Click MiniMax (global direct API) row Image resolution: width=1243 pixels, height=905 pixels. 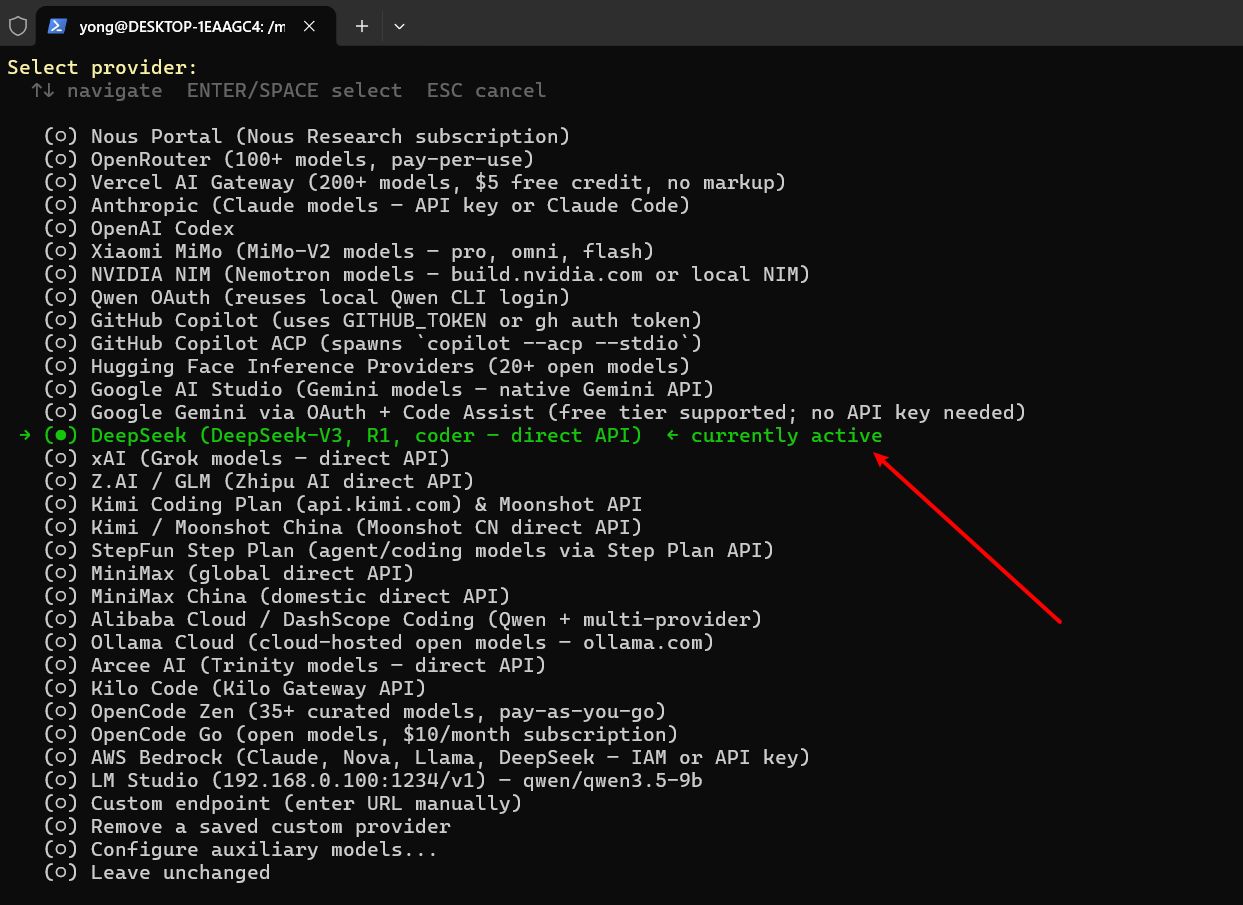coord(229,573)
